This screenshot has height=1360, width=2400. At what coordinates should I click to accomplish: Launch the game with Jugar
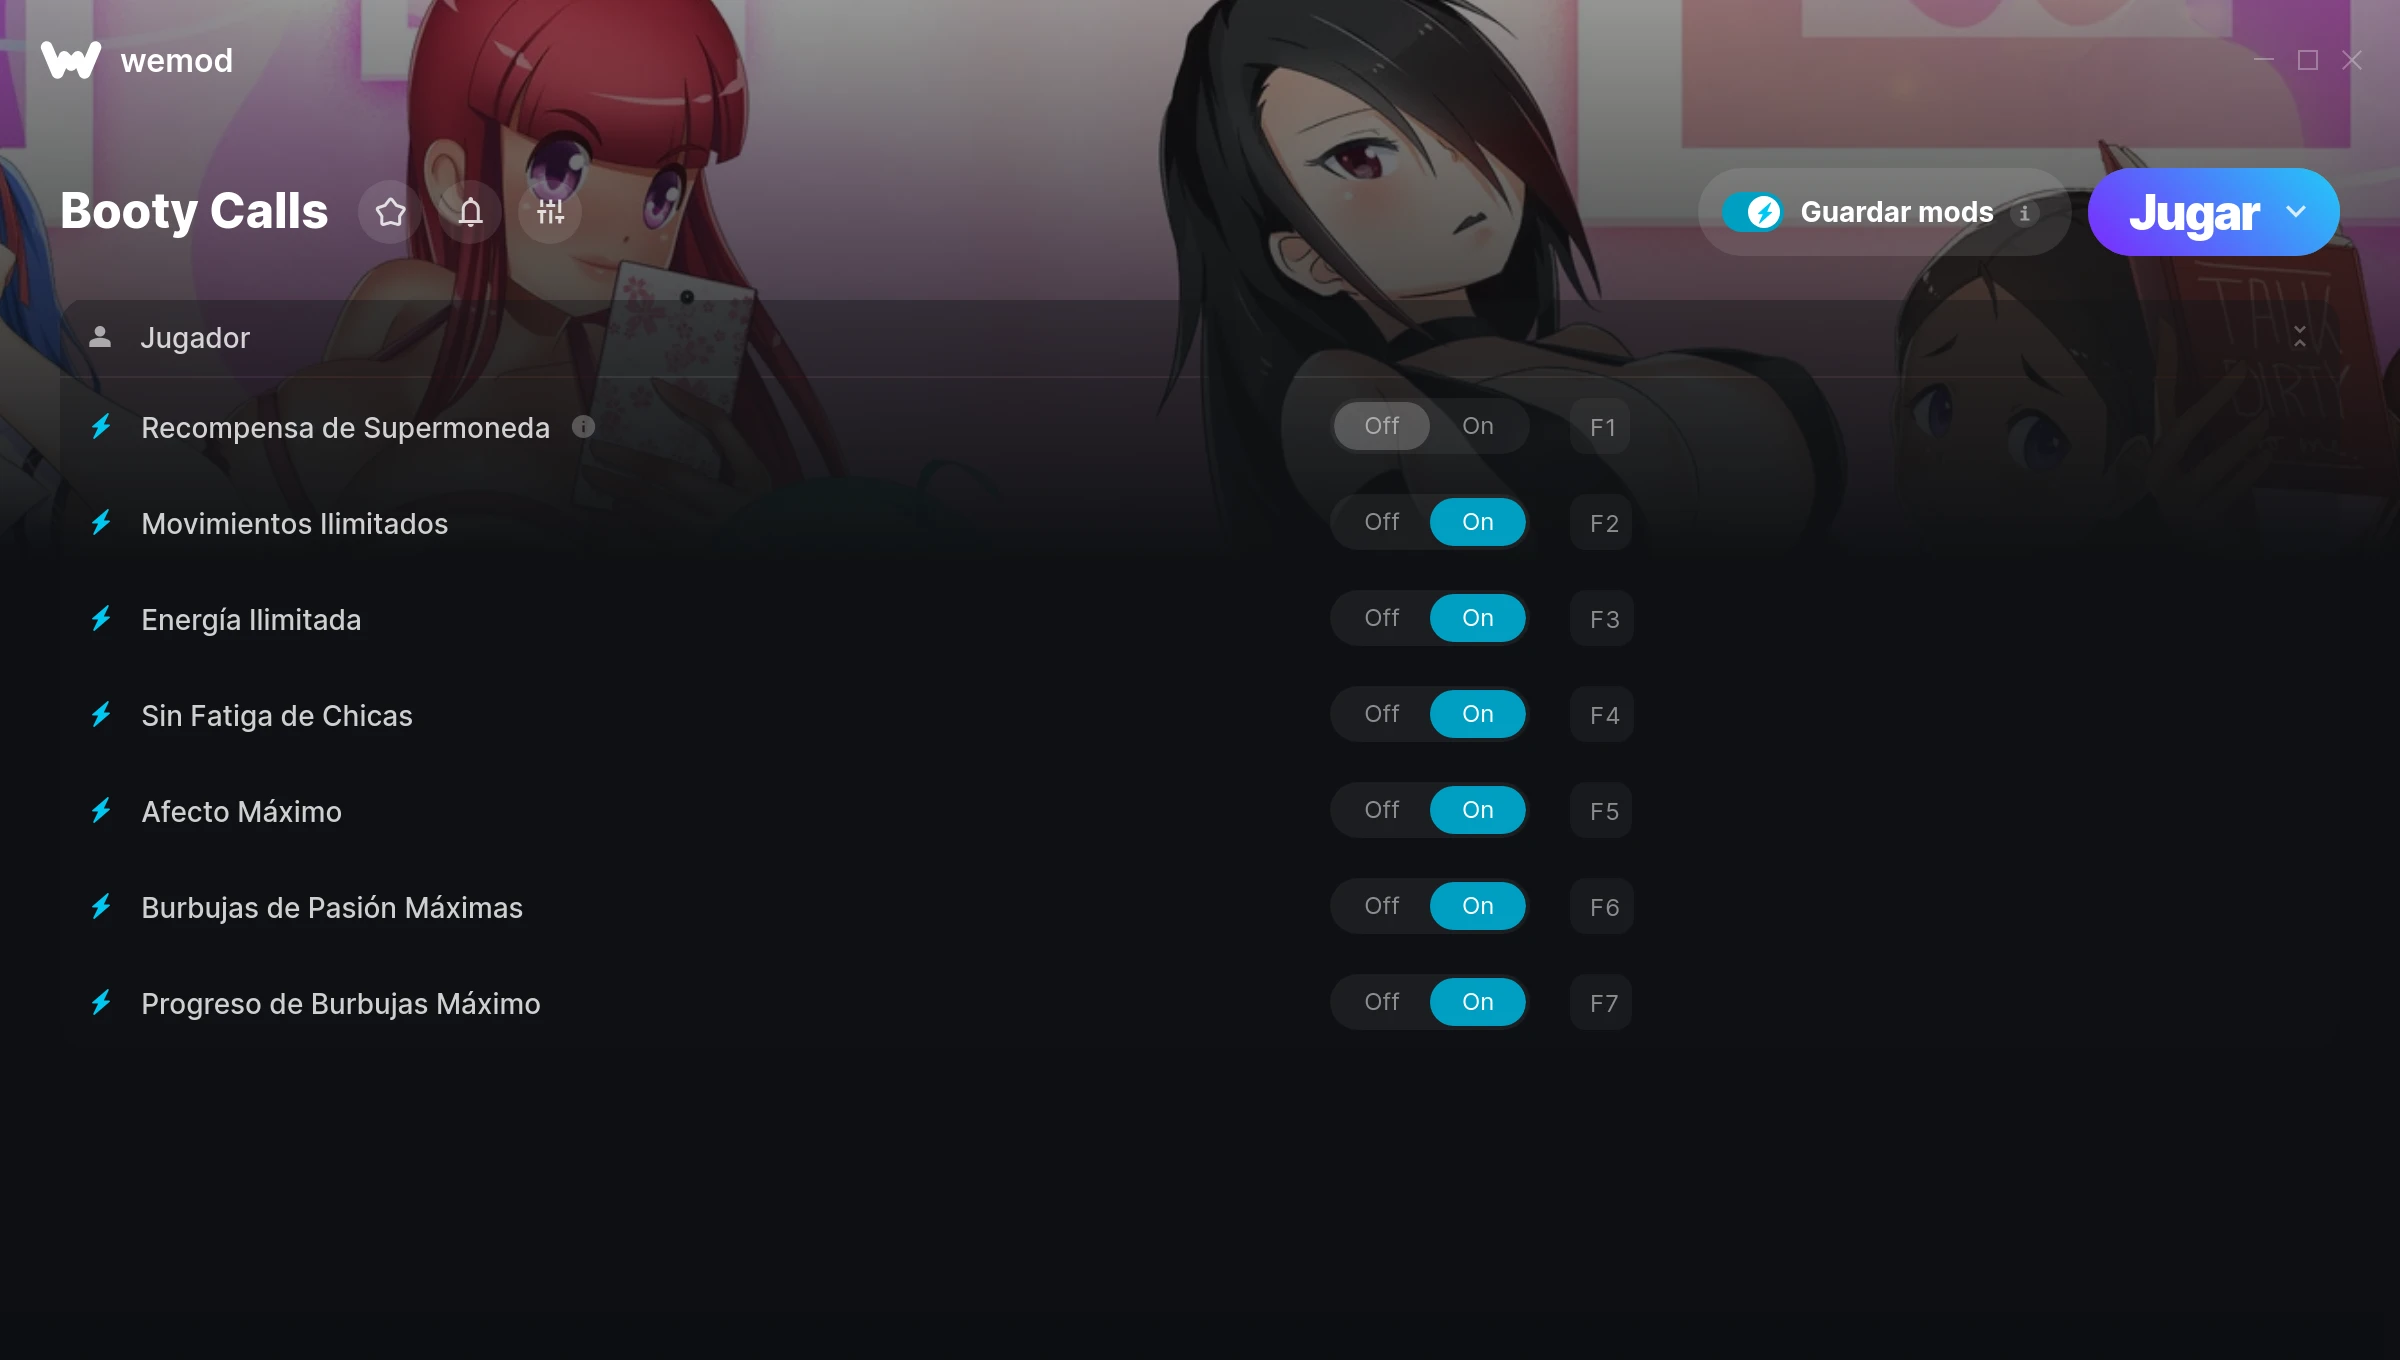(2193, 212)
